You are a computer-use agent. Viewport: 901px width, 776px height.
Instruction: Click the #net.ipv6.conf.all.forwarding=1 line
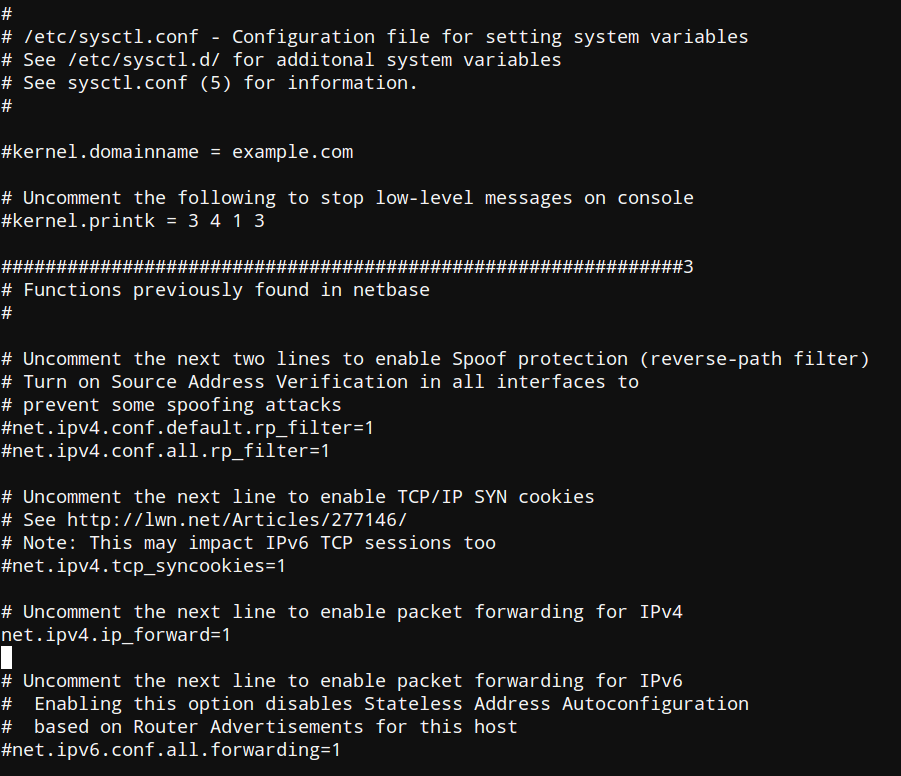[171, 750]
